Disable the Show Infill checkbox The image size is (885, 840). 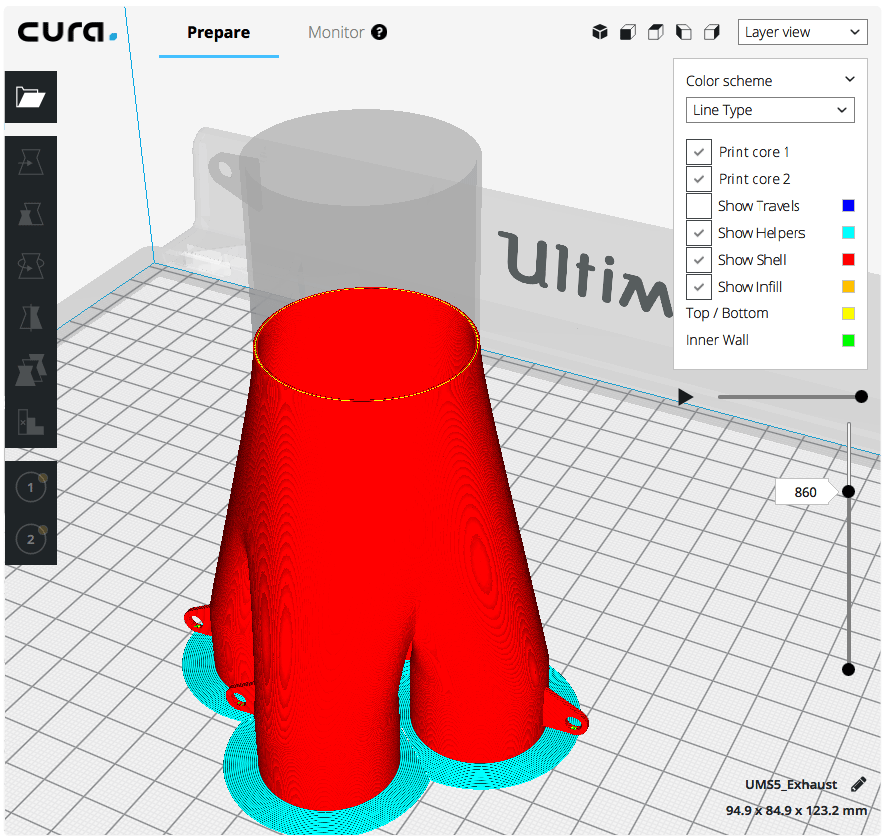point(699,287)
